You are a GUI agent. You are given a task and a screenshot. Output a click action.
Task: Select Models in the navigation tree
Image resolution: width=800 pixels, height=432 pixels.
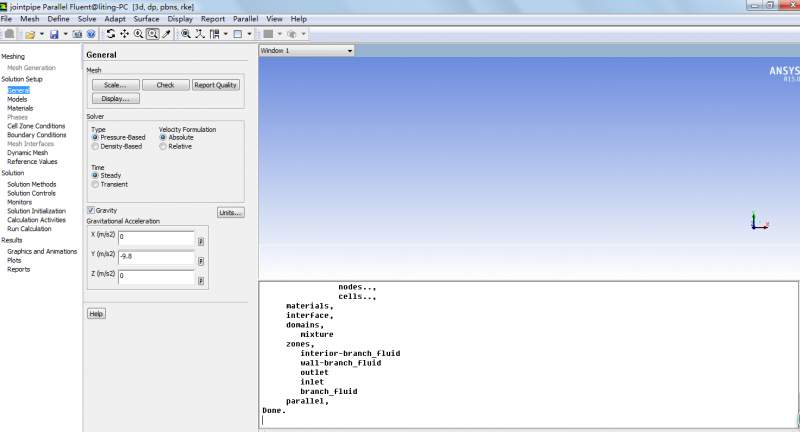tap(17, 99)
